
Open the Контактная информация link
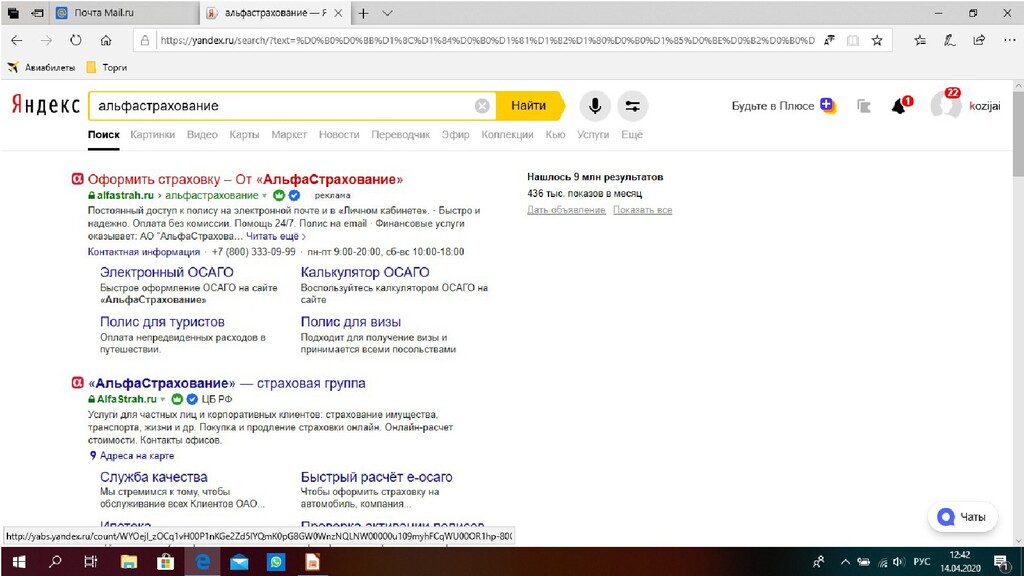coord(144,252)
